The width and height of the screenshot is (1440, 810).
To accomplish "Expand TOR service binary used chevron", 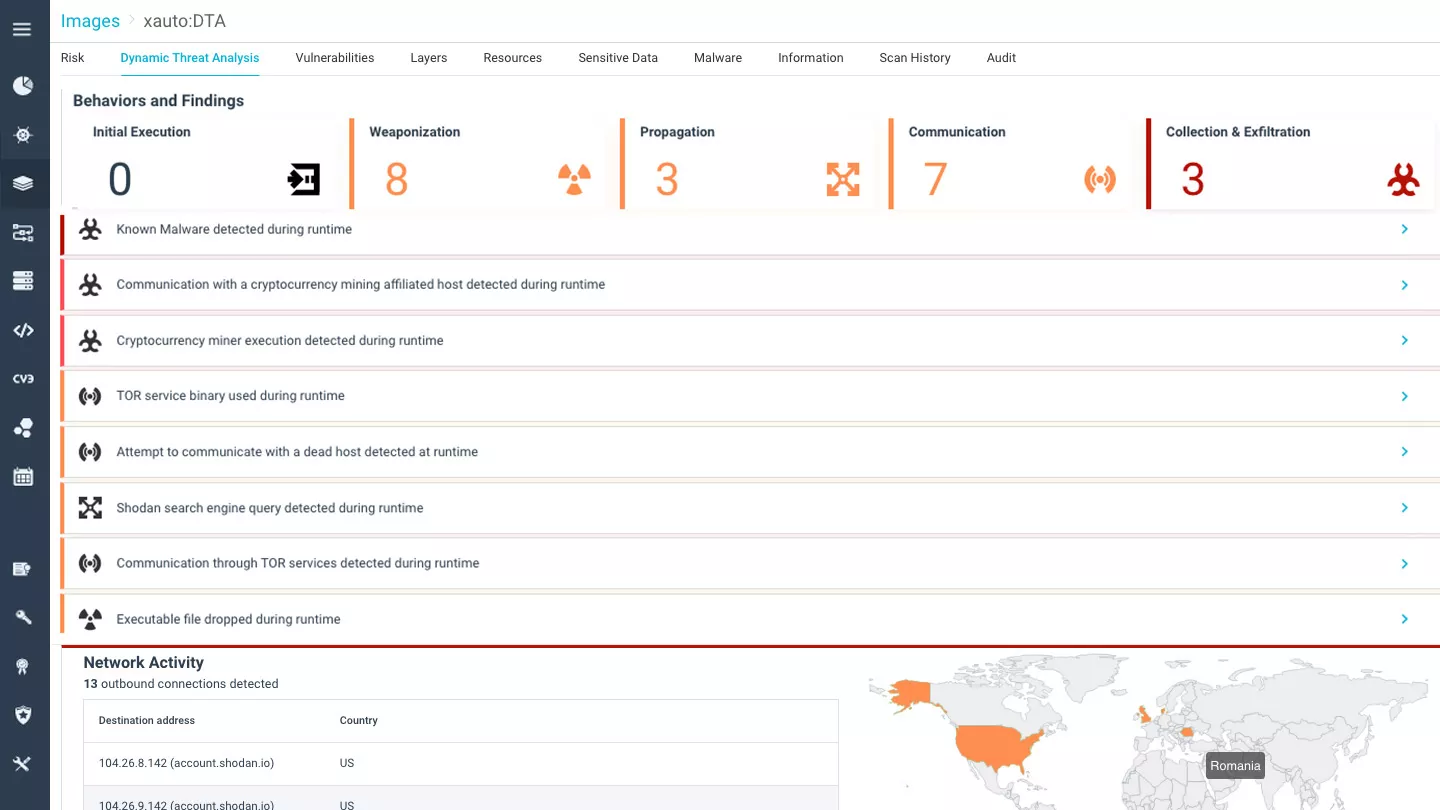I will click(x=1405, y=396).
